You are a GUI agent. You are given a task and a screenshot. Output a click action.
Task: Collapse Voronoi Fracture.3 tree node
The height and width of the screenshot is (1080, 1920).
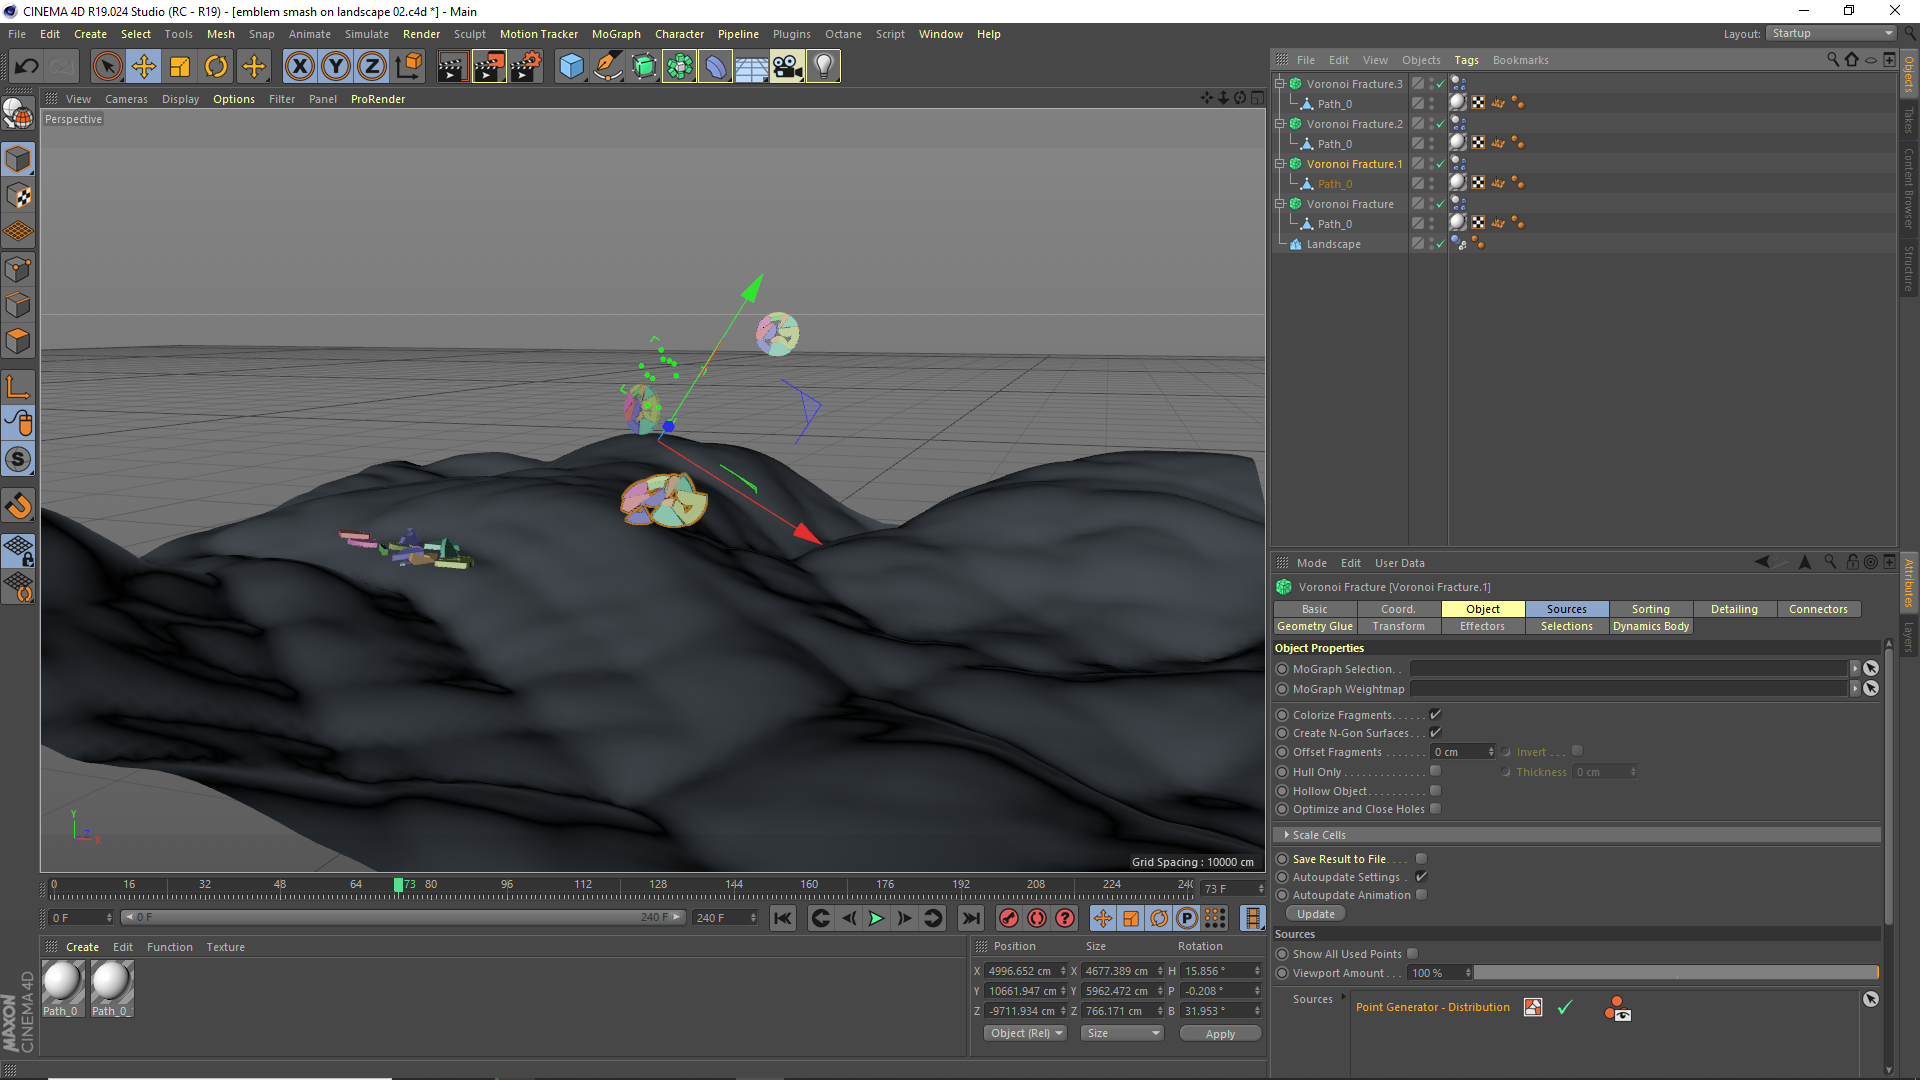coord(1279,84)
